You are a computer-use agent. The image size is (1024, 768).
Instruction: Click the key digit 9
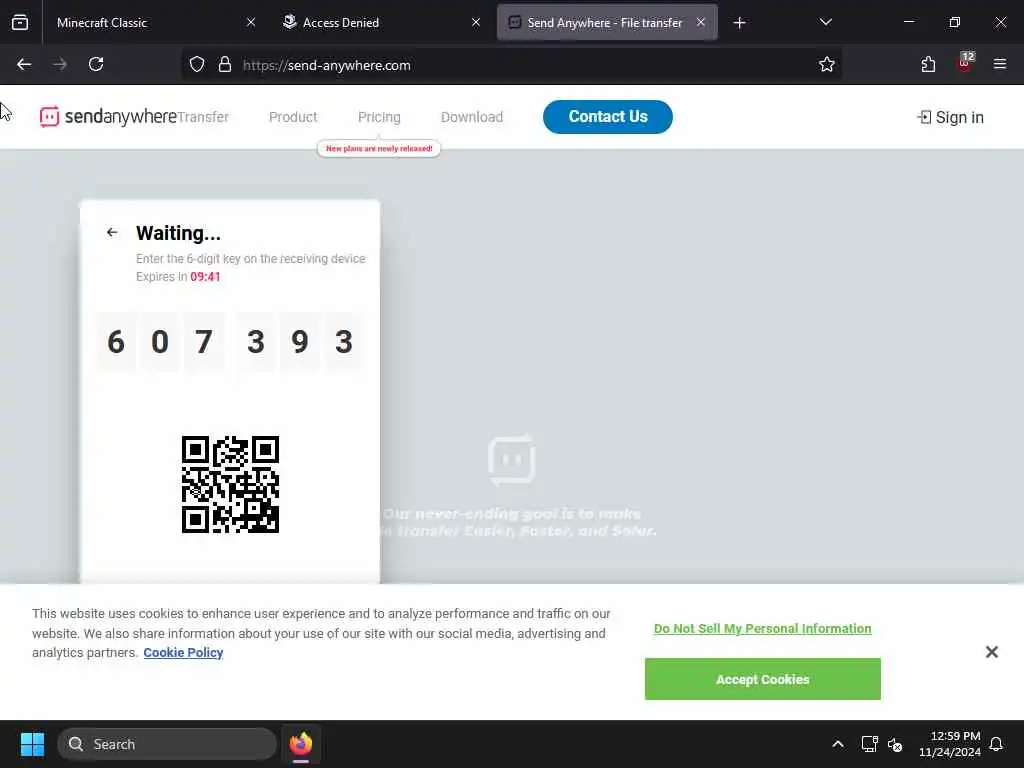(x=300, y=342)
